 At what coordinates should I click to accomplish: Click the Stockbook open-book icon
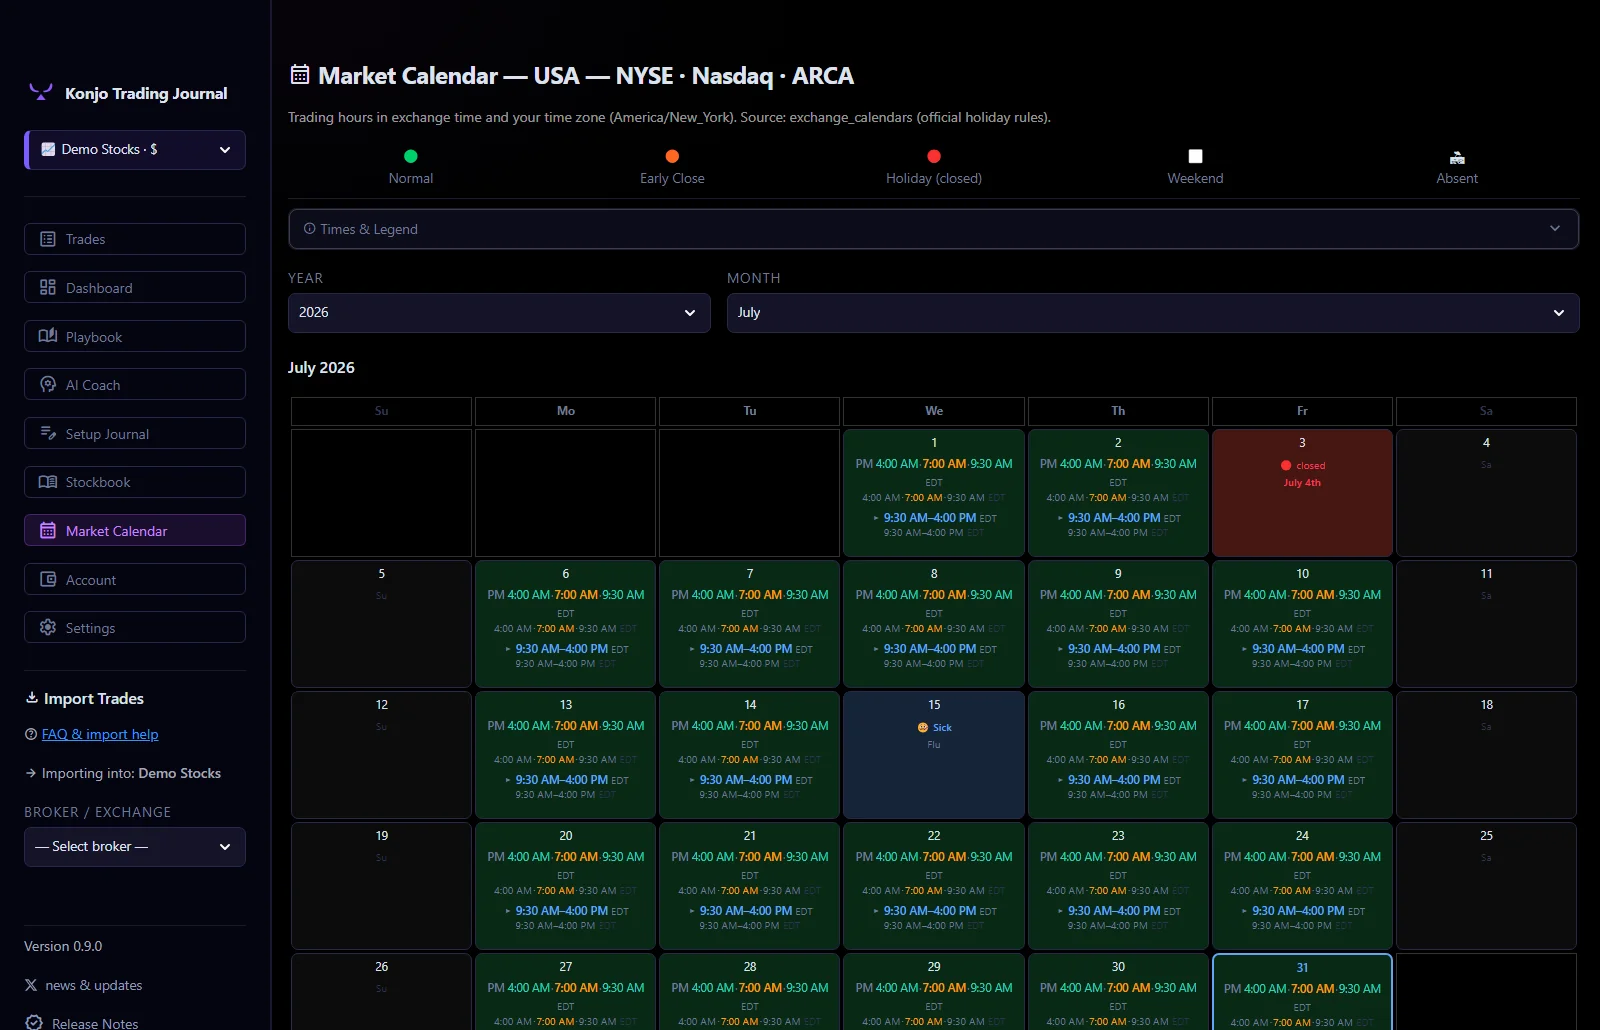pyautogui.click(x=48, y=482)
